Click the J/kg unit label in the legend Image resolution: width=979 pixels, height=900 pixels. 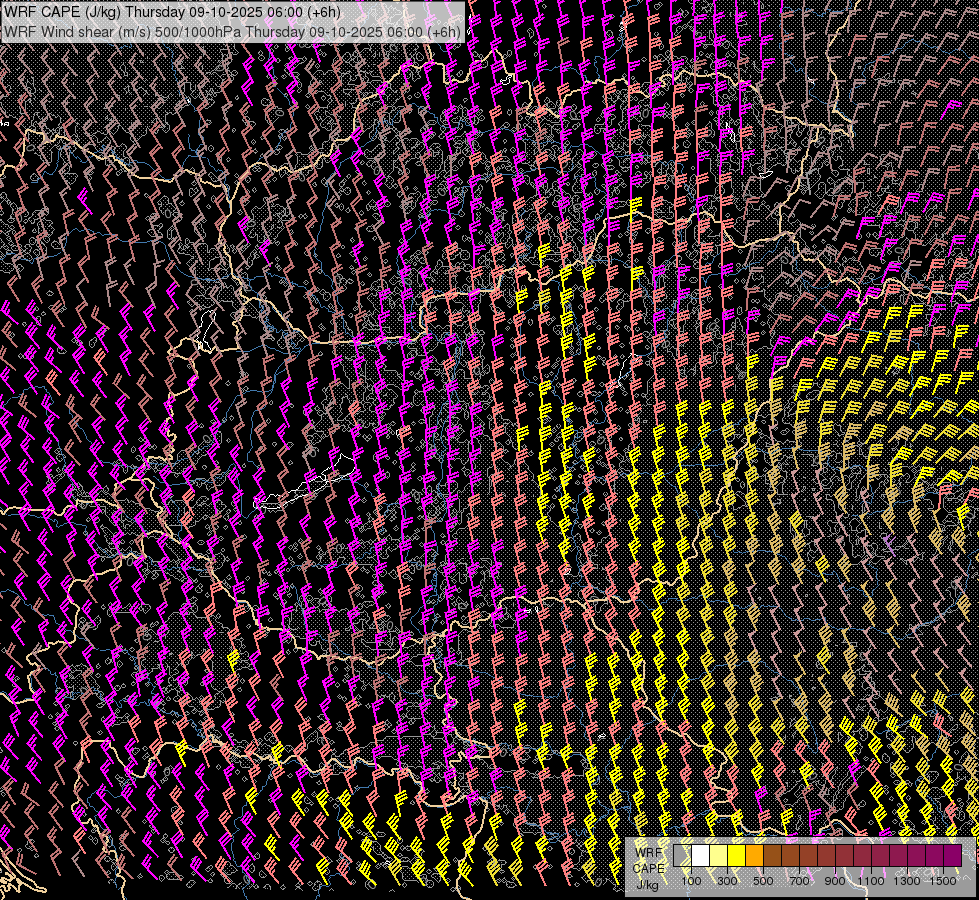[x=647, y=884]
